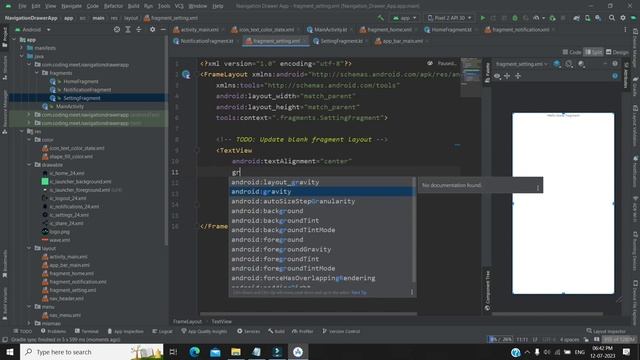Select android:gravity in the autocomplete list
Screen dimensions: 640x360
point(320,191)
